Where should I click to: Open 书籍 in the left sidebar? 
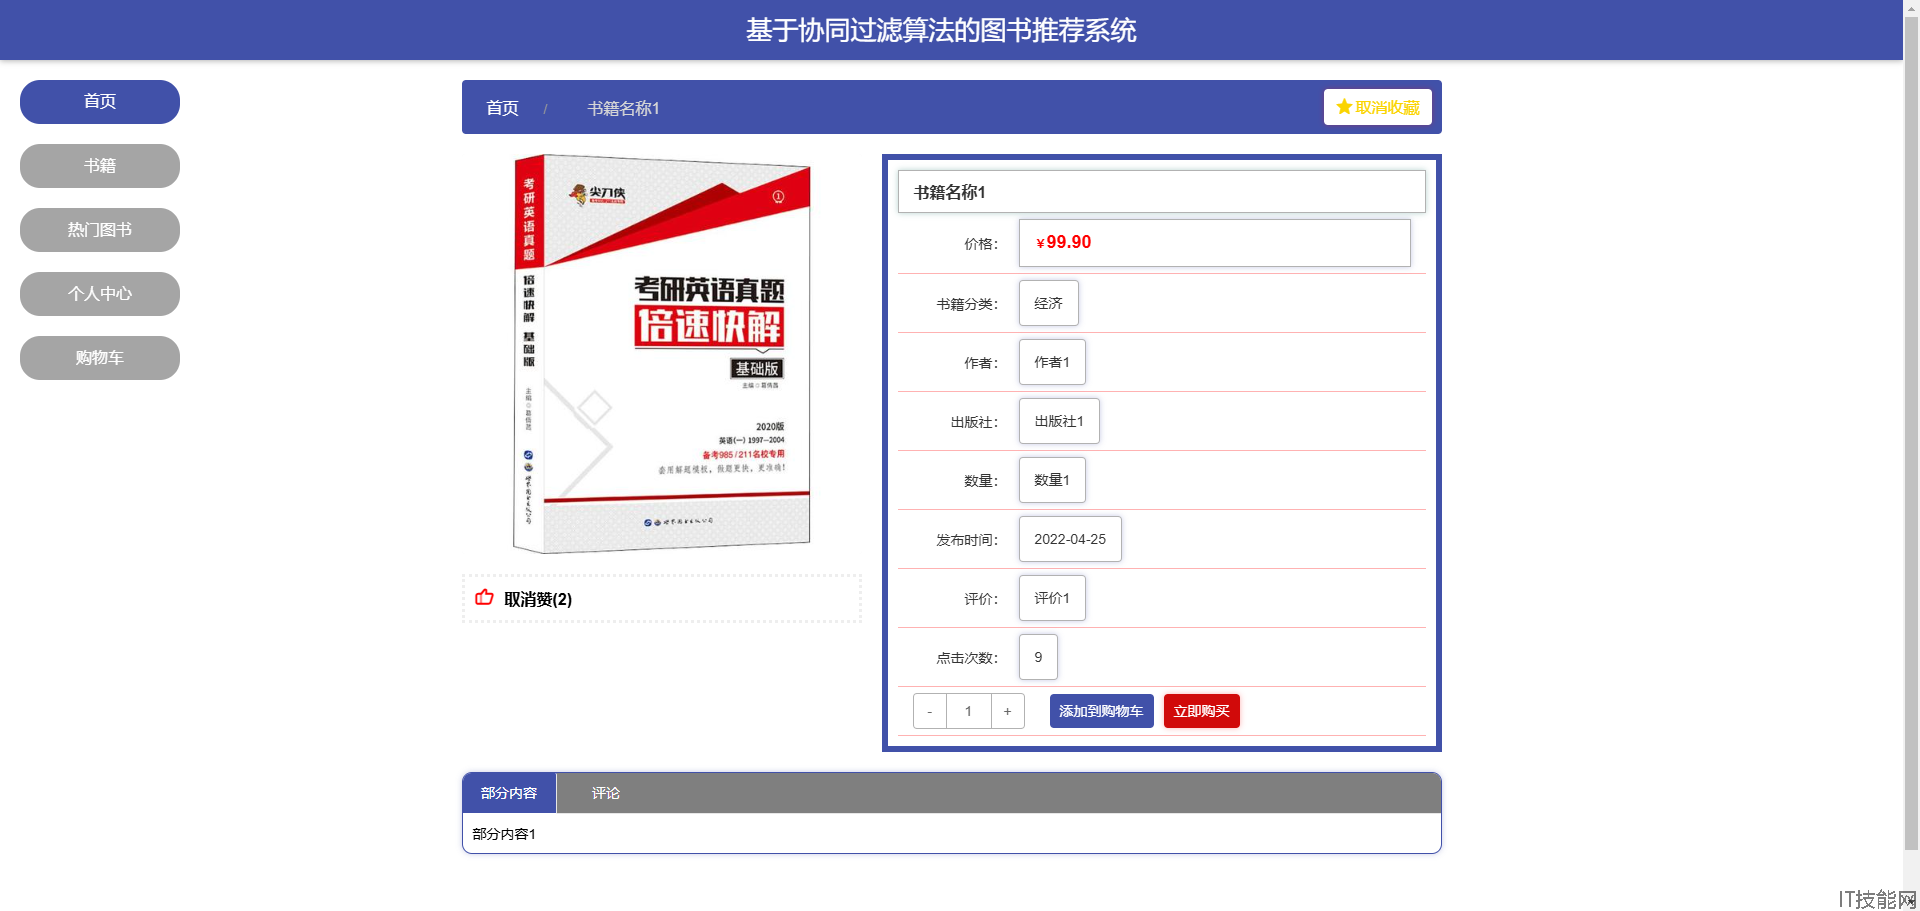100,166
